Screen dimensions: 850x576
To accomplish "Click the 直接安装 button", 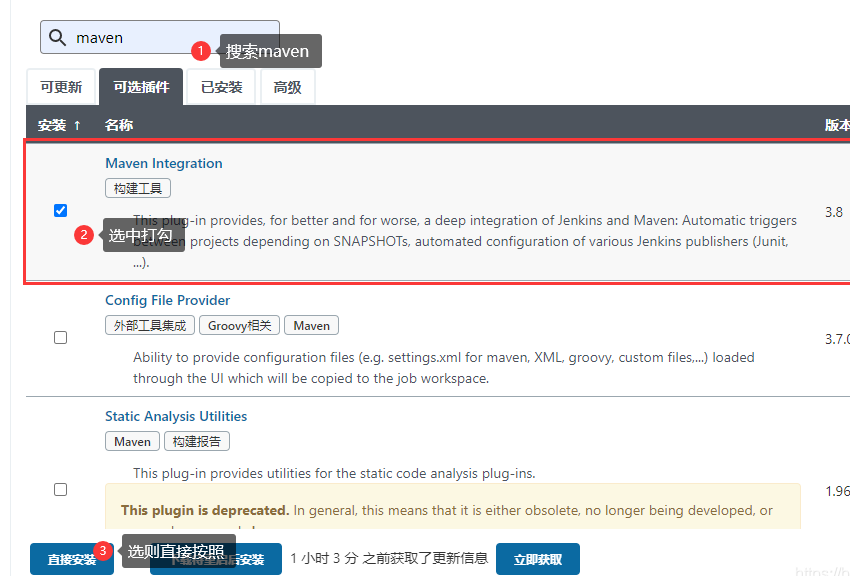I will pos(72,559).
